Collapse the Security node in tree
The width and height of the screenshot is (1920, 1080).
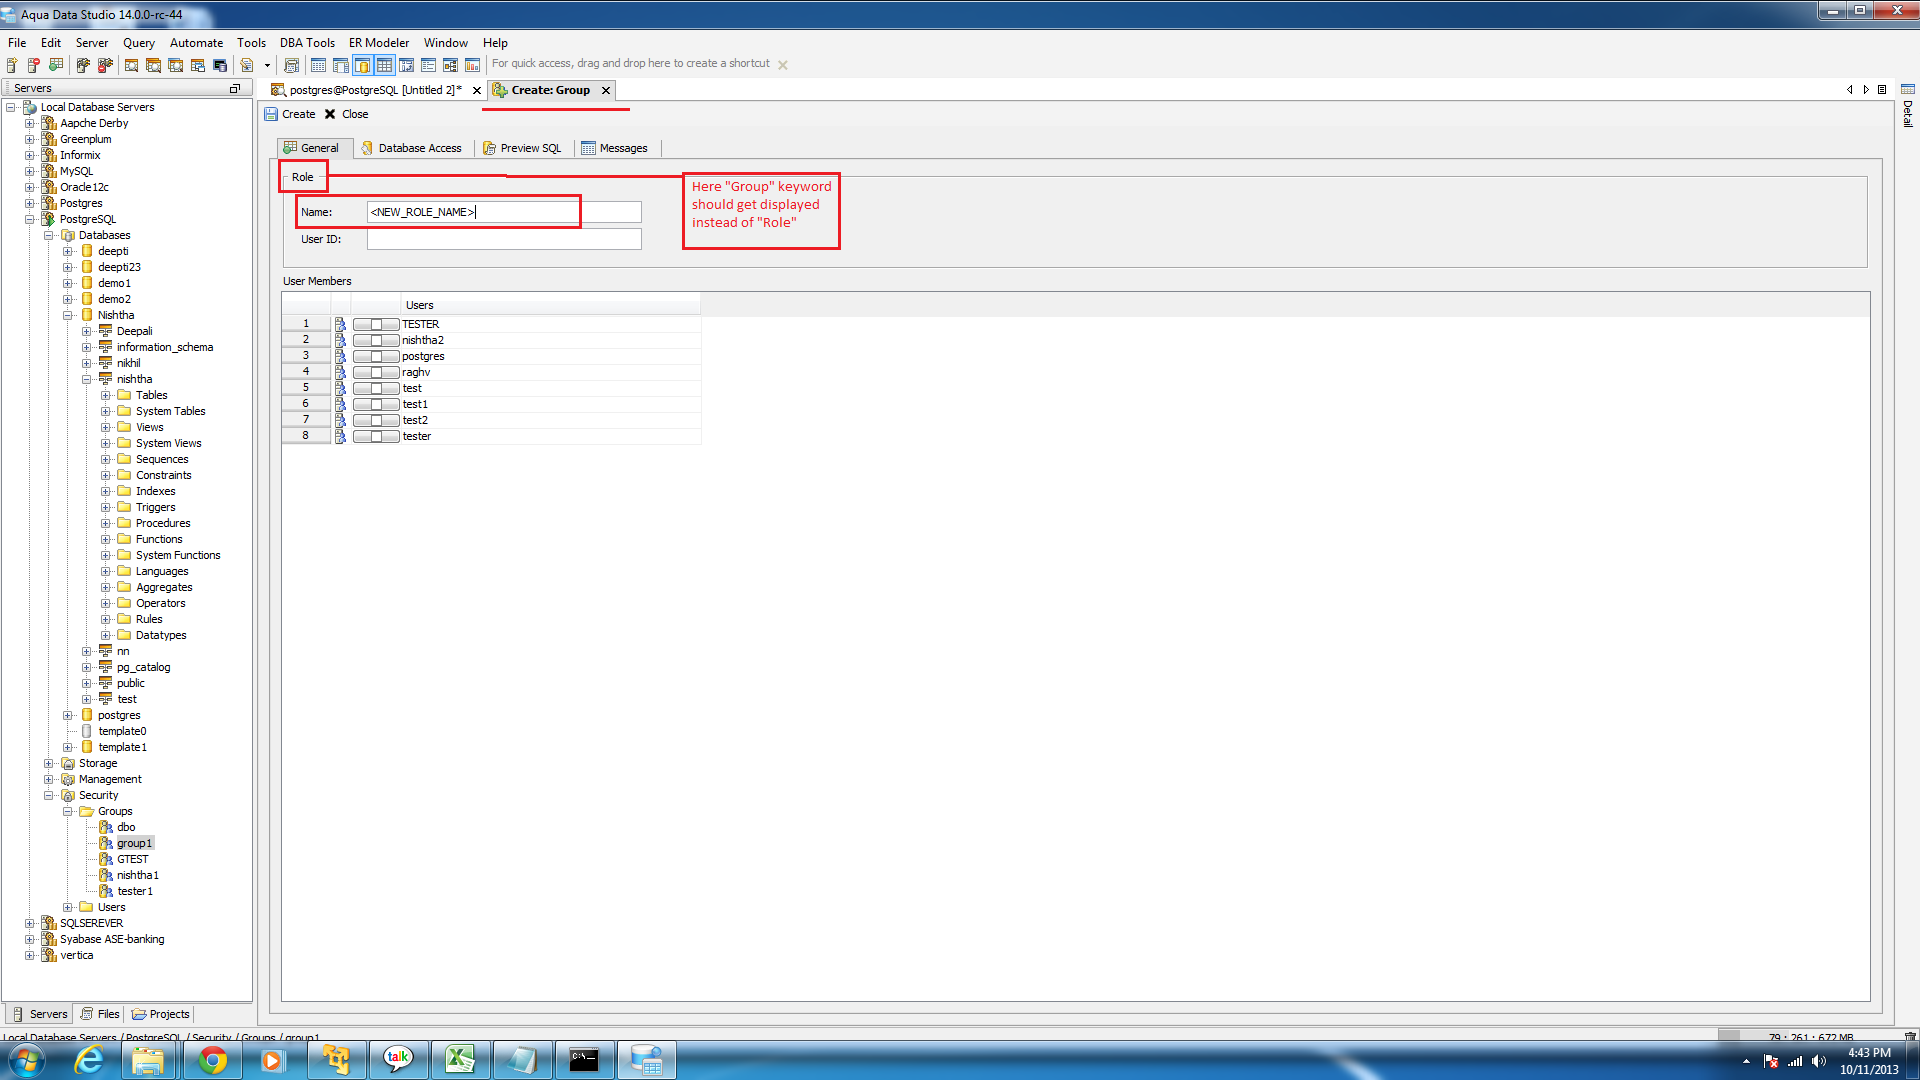click(49, 795)
